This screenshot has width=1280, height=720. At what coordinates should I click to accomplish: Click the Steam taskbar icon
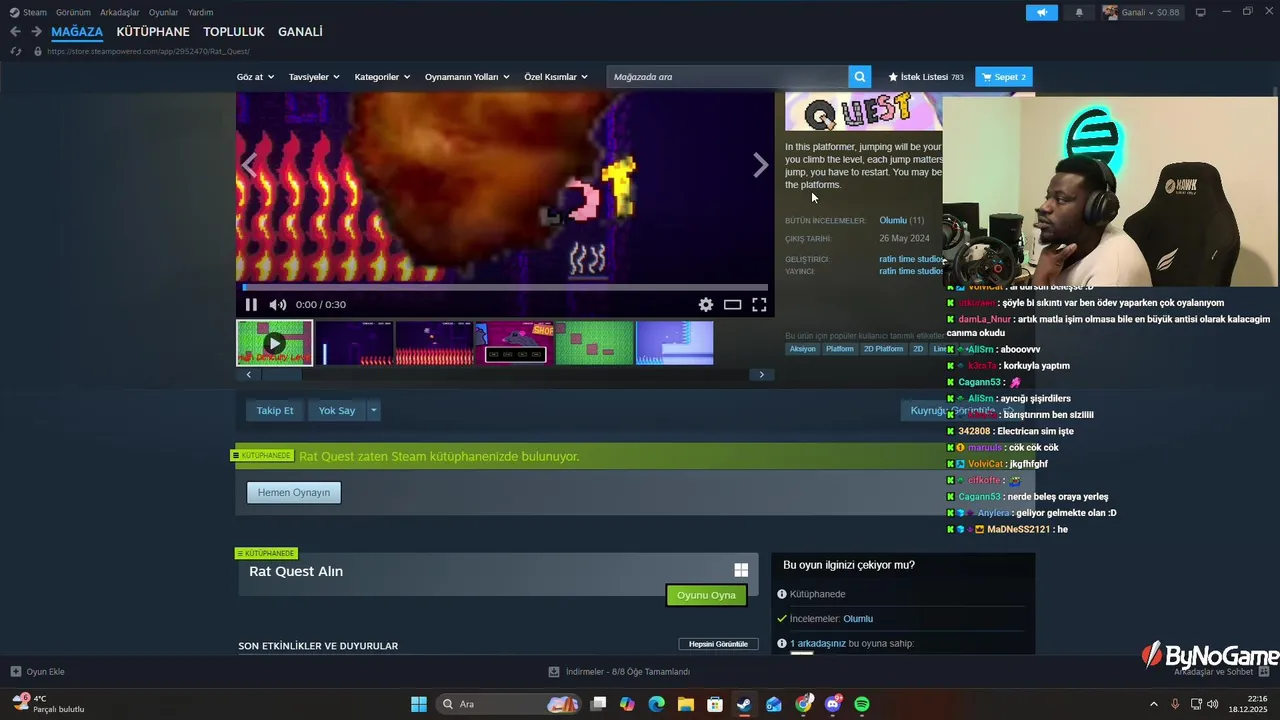744,704
